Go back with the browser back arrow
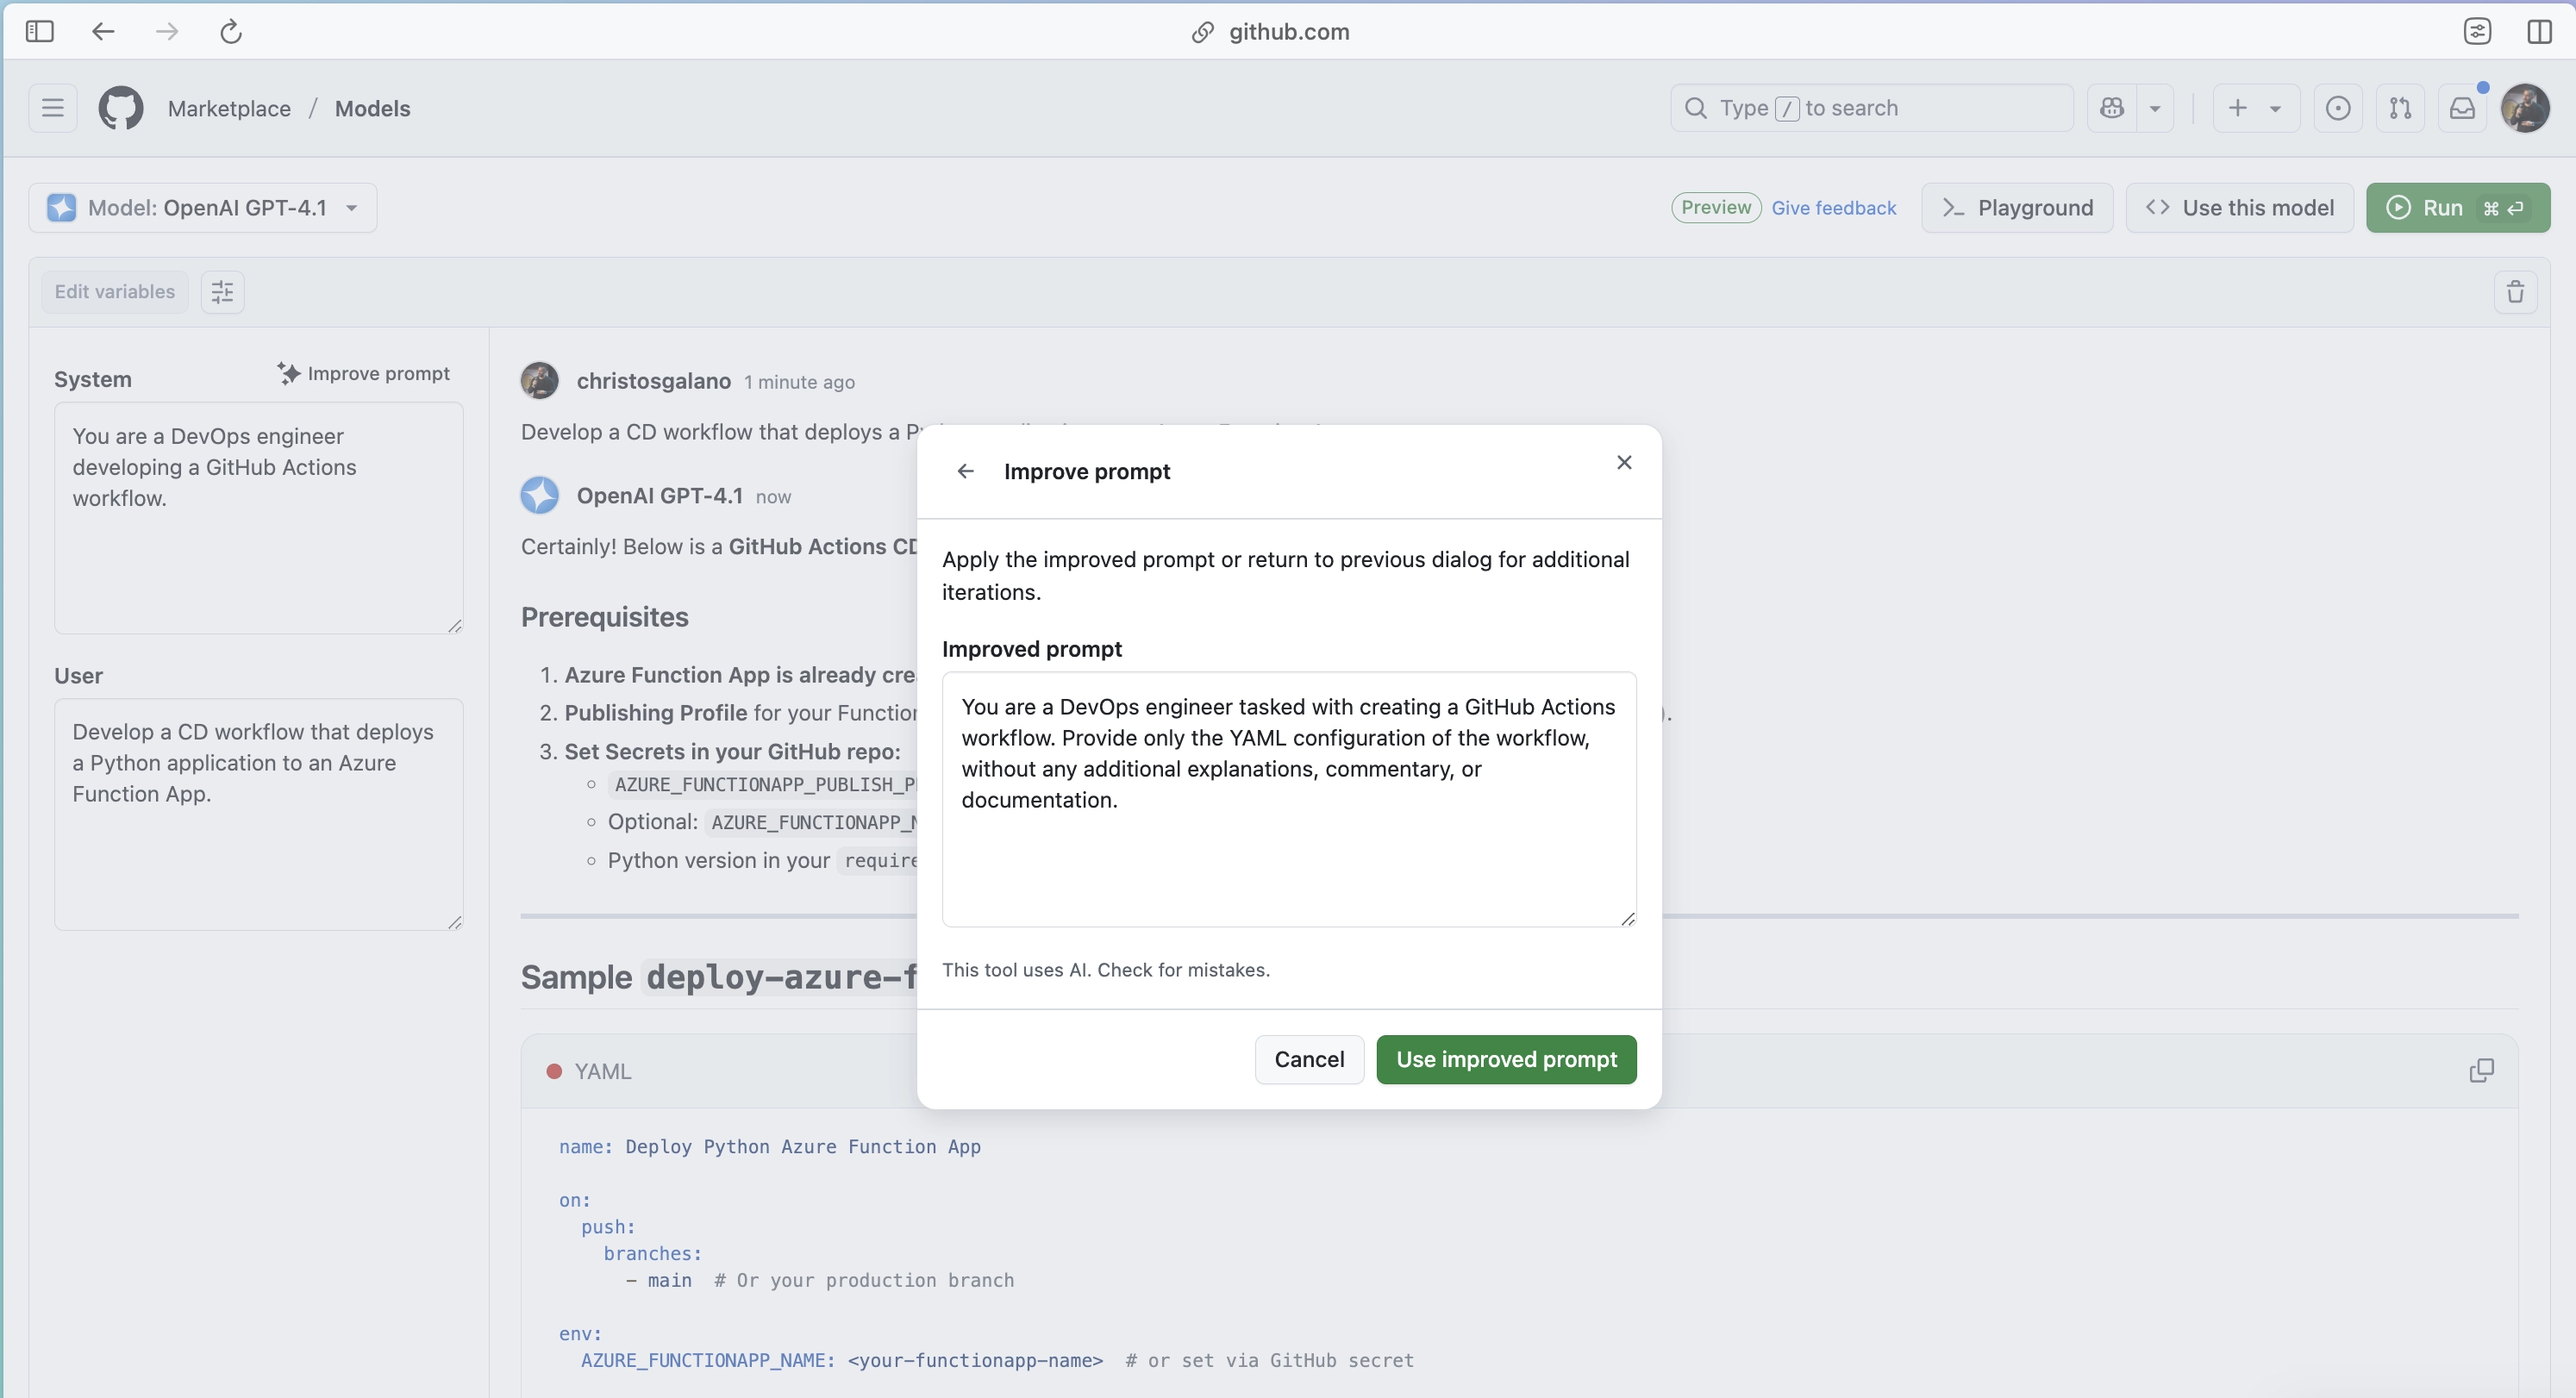The width and height of the screenshot is (2576, 1398). [x=103, y=31]
